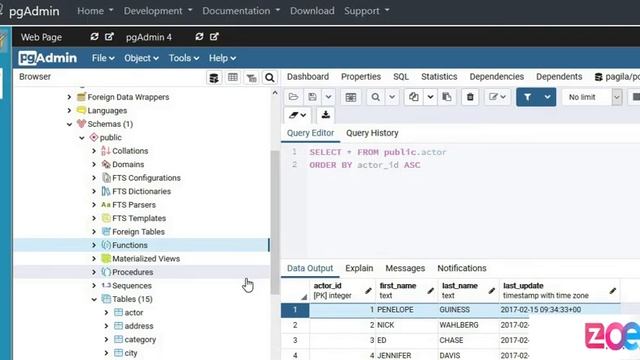Switch to the Dependents tab
This screenshot has width=640, height=360.
[559, 77]
